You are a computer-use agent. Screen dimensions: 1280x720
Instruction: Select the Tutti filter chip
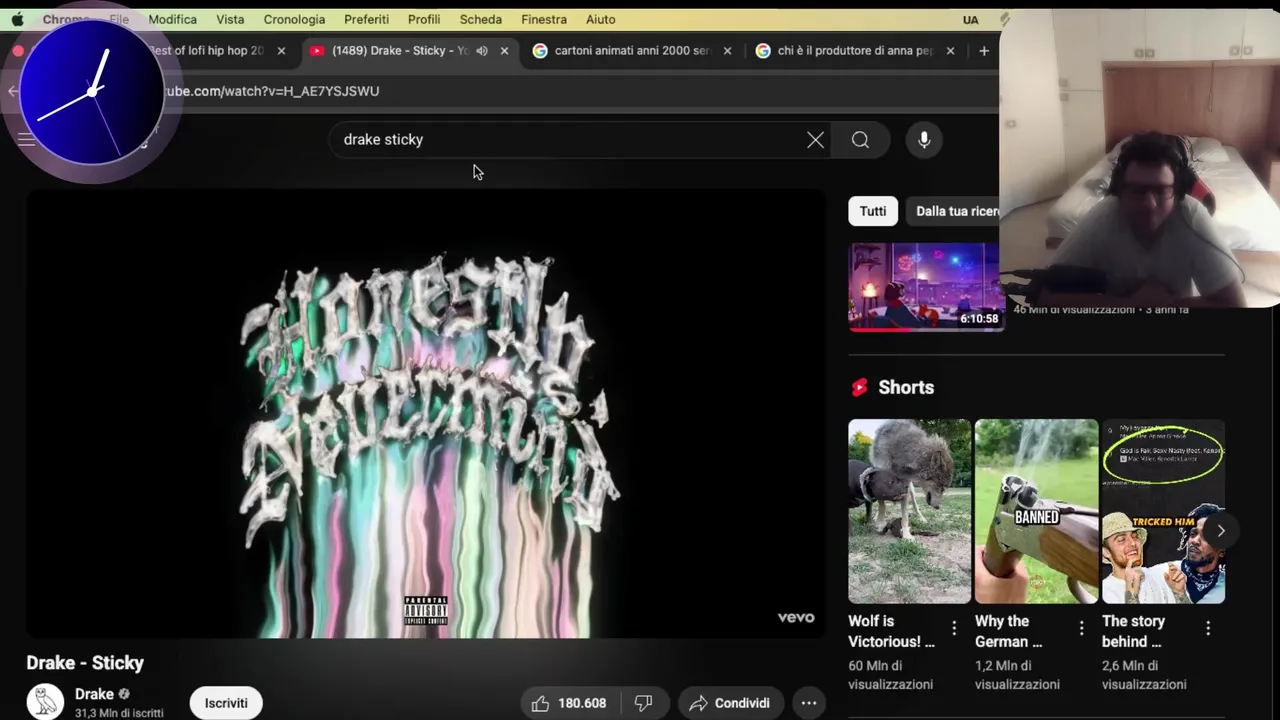click(x=873, y=211)
